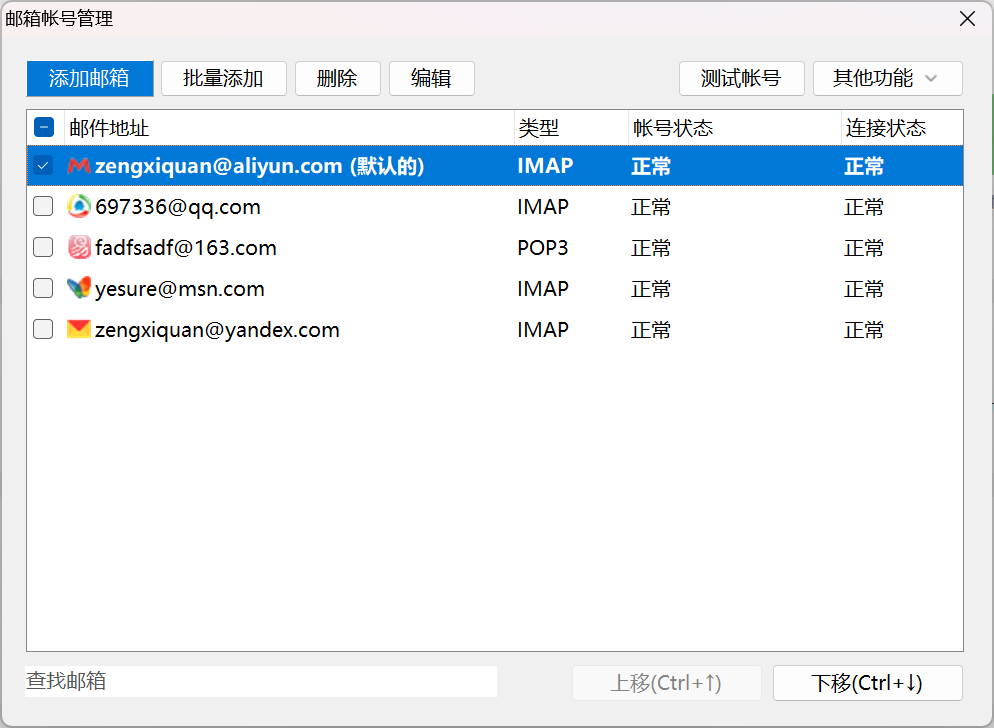Image resolution: width=994 pixels, height=728 pixels.
Task: Click 连接状态 正常 in the zengxiquan@yandex.com row
Action: click(x=863, y=330)
